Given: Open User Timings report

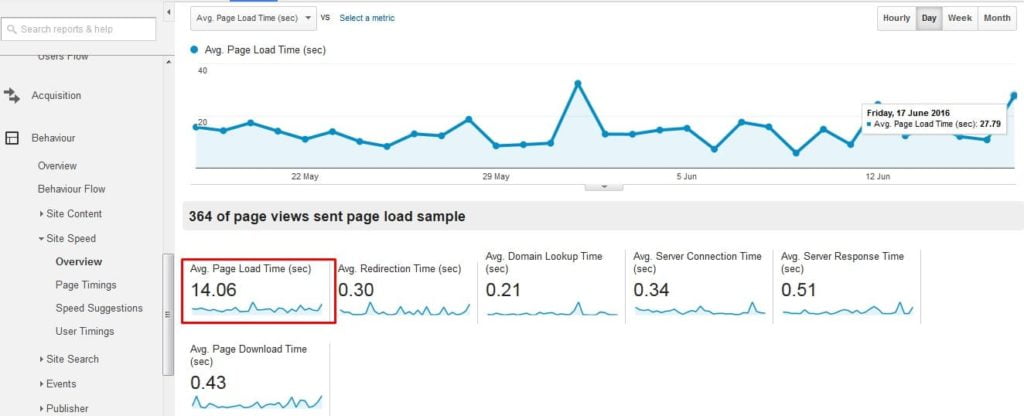Looking at the screenshot, I should (84, 331).
